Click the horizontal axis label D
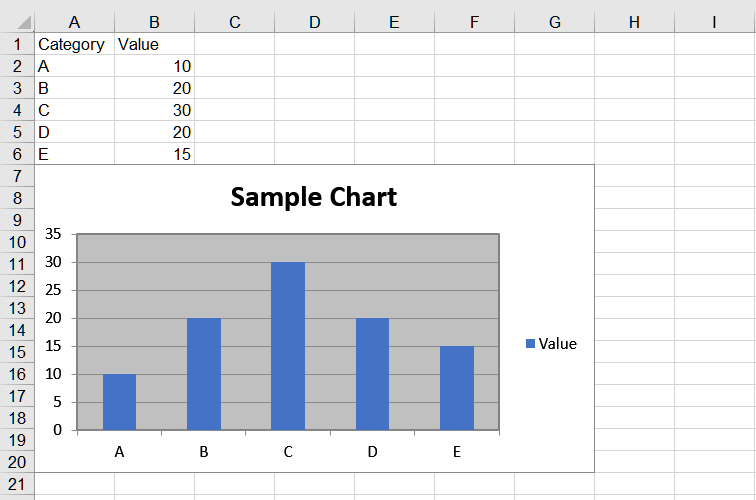Image resolution: width=756 pixels, height=500 pixels. point(372,452)
